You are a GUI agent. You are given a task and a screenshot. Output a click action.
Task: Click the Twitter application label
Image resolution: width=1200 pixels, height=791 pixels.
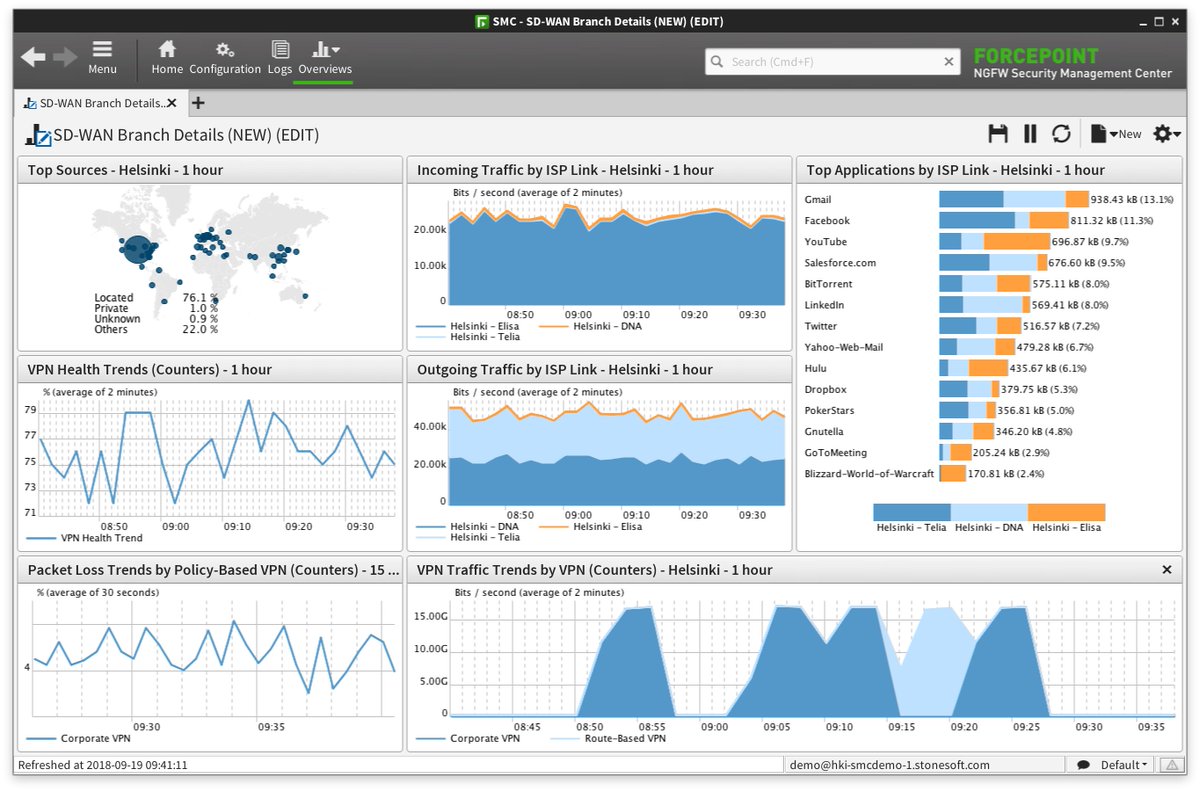pos(821,326)
